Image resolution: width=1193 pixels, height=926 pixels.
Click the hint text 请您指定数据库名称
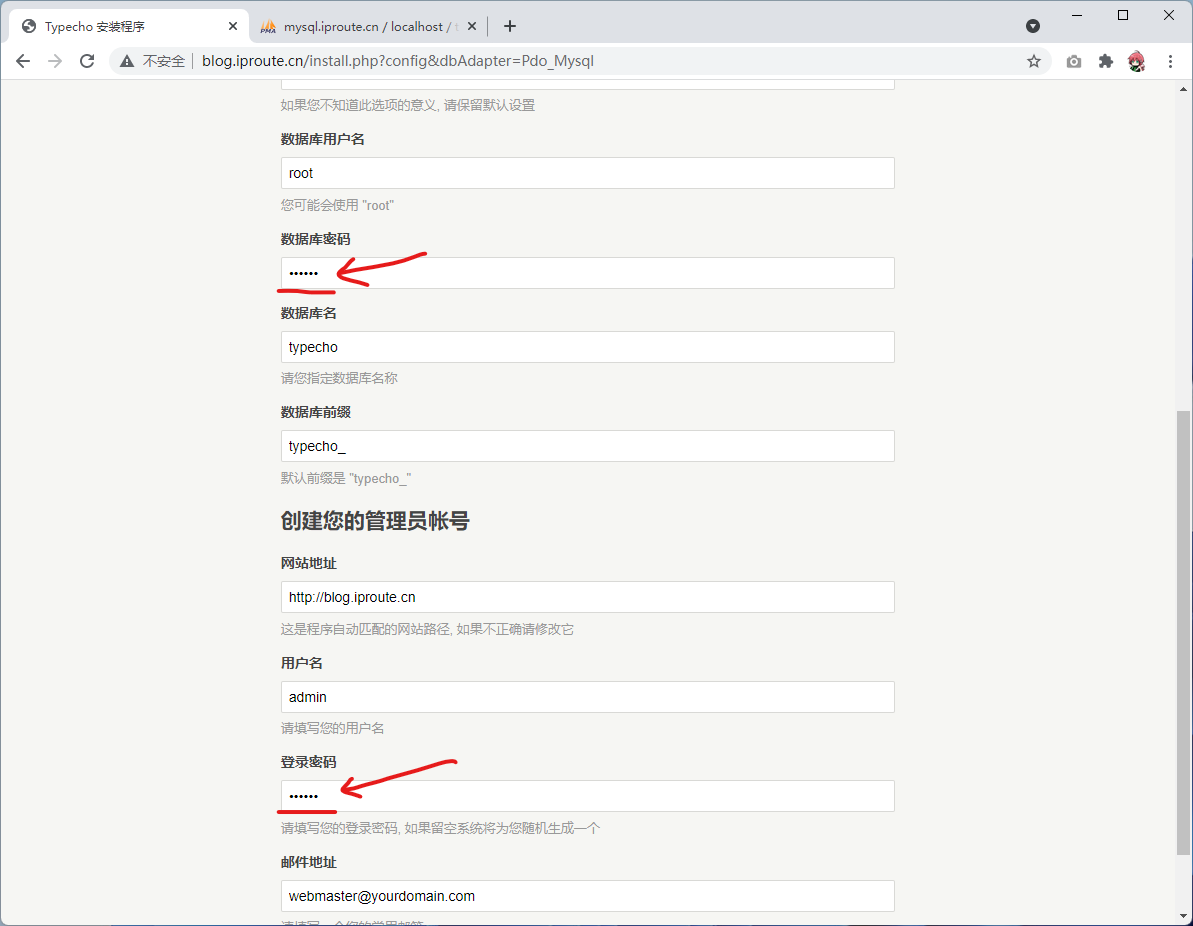339,378
